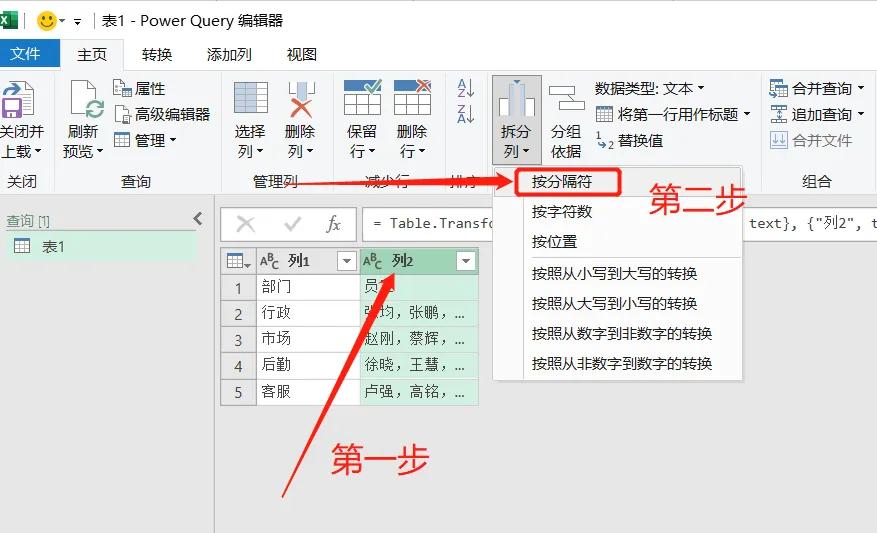Click 替换值 command

(629, 140)
